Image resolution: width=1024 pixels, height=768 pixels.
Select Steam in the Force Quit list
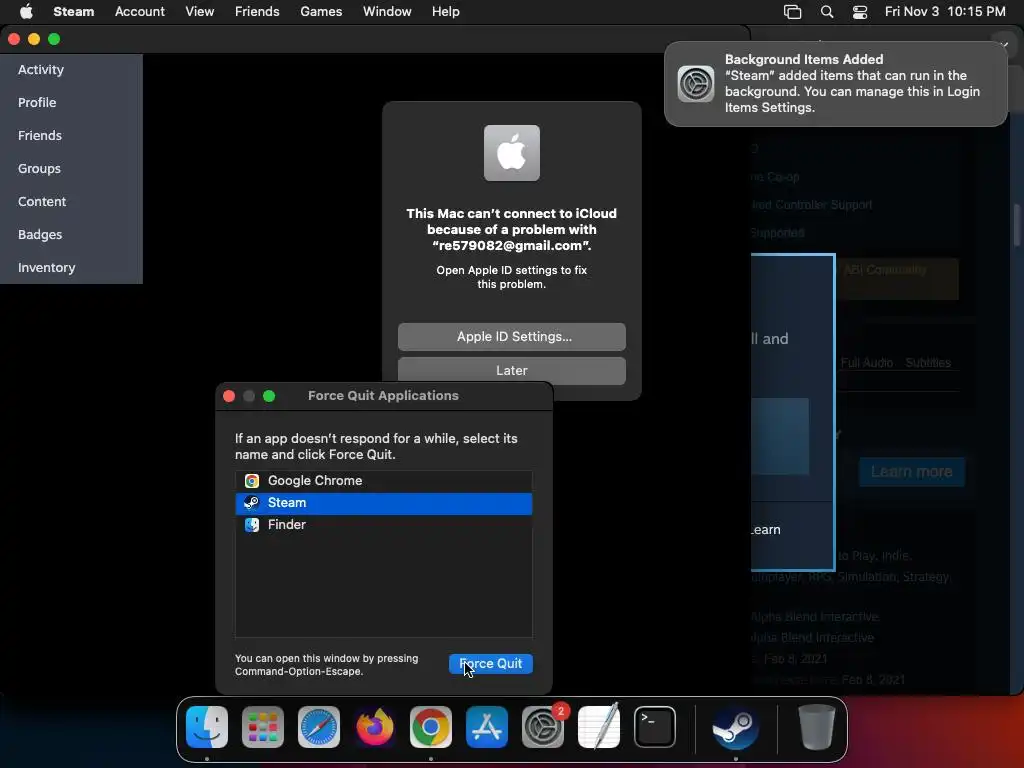click(x=383, y=503)
